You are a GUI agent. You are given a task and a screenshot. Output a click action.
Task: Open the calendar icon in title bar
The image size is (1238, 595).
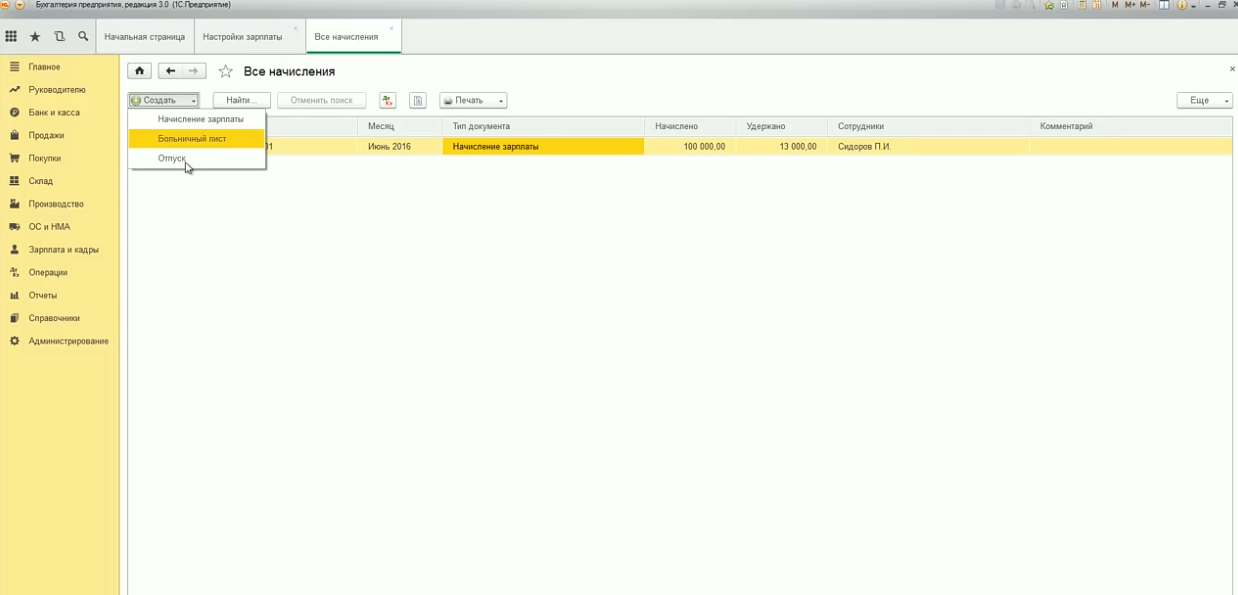point(1097,5)
